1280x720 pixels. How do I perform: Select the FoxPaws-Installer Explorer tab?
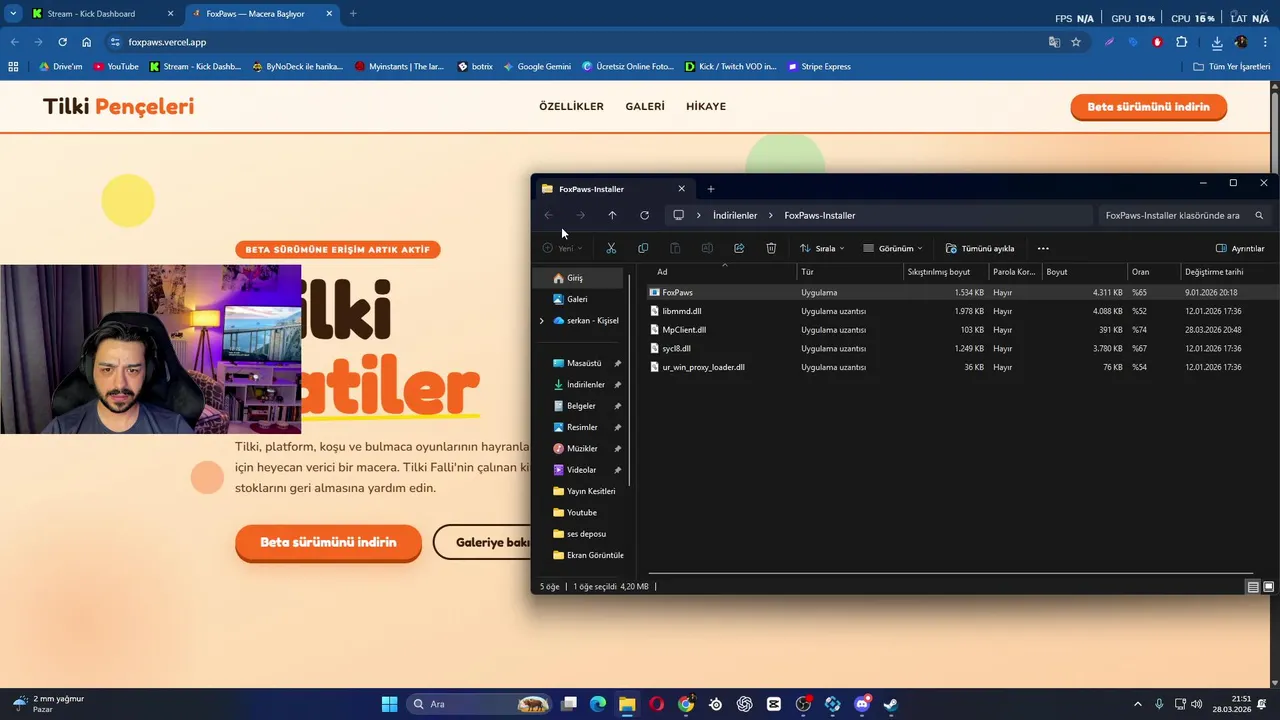613,189
